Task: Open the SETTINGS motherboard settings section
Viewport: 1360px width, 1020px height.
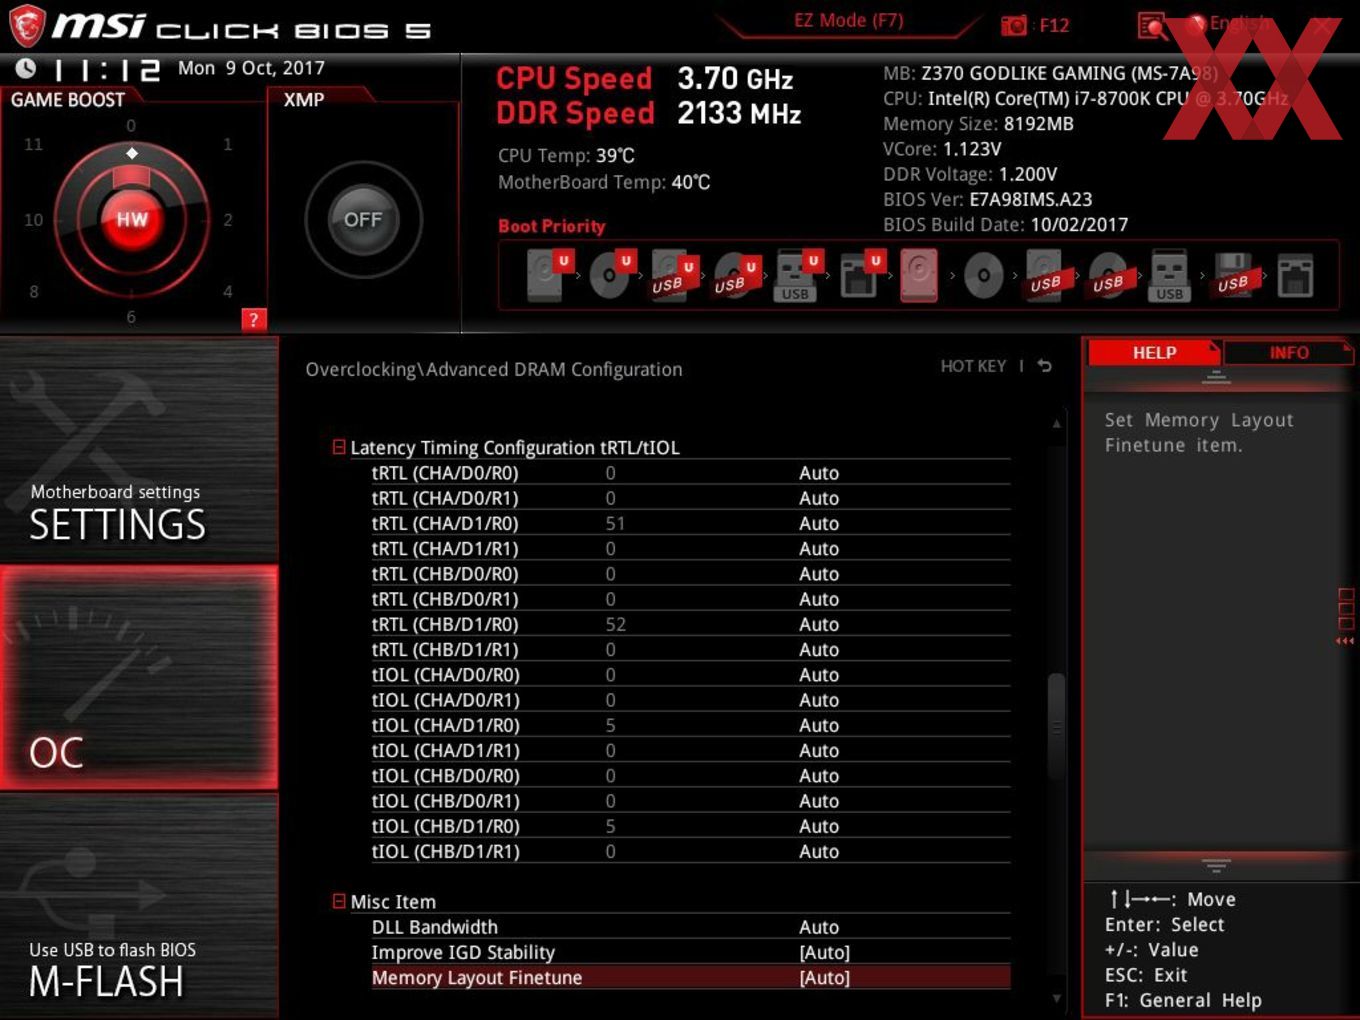Action: click(x=139, y=451)
